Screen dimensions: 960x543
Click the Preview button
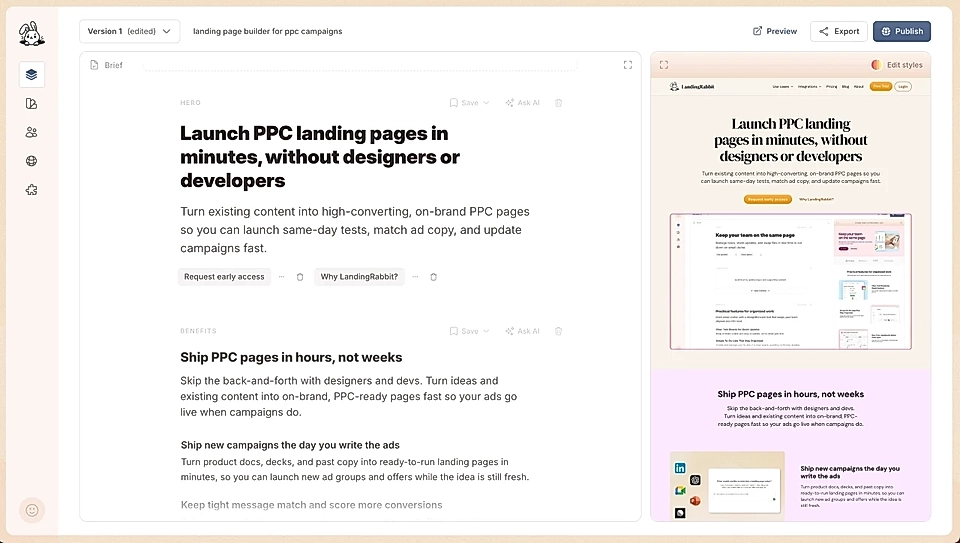point(775,31)
